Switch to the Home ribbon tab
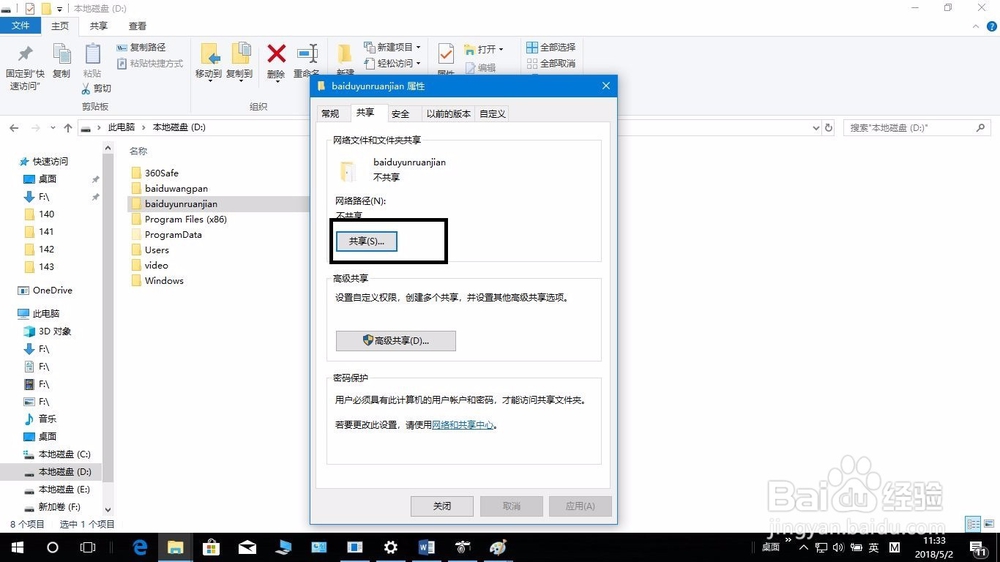Viewport: 1000px width, 562px height. point(60,26)
